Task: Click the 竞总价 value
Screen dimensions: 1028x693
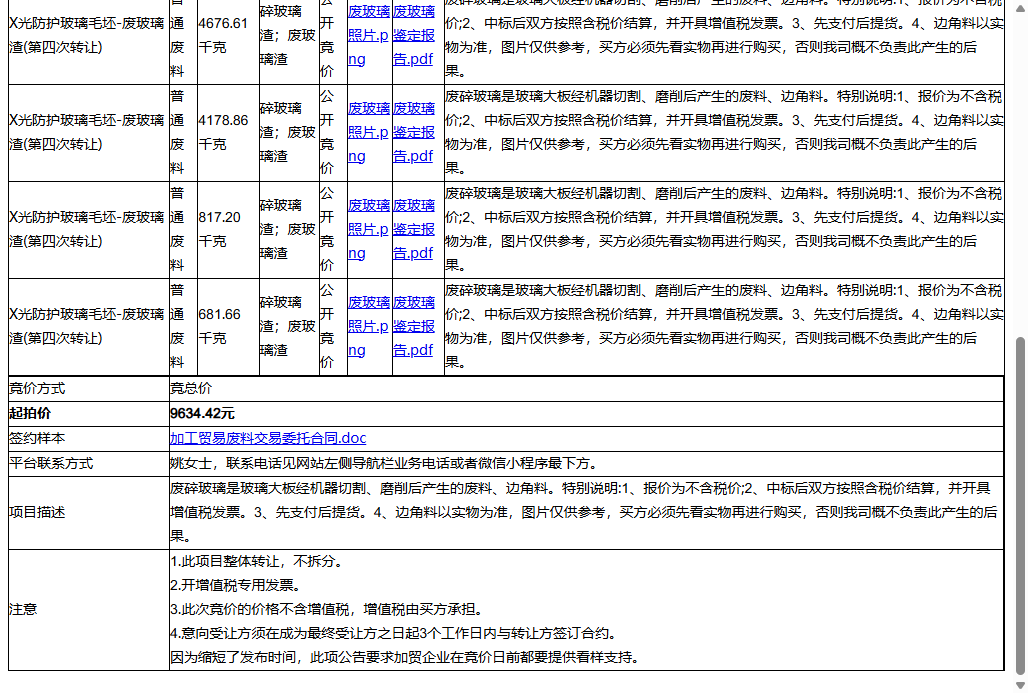Action: (x=191, y=389)
